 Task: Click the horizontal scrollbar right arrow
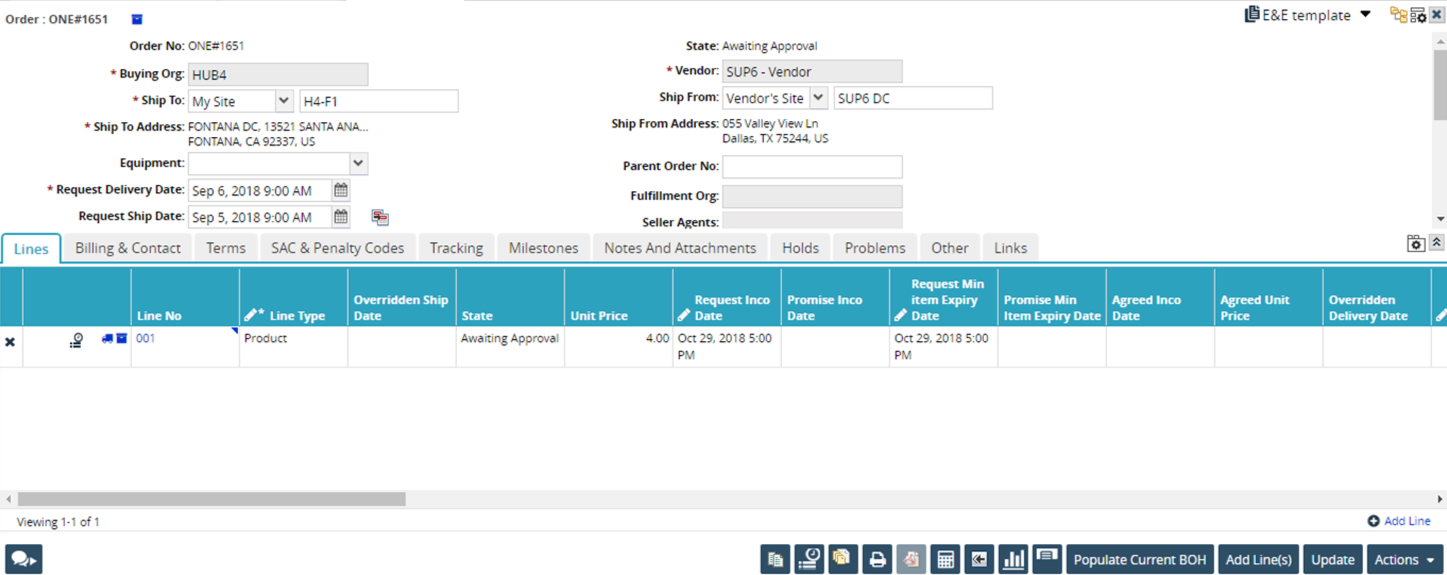(1440, 499)
